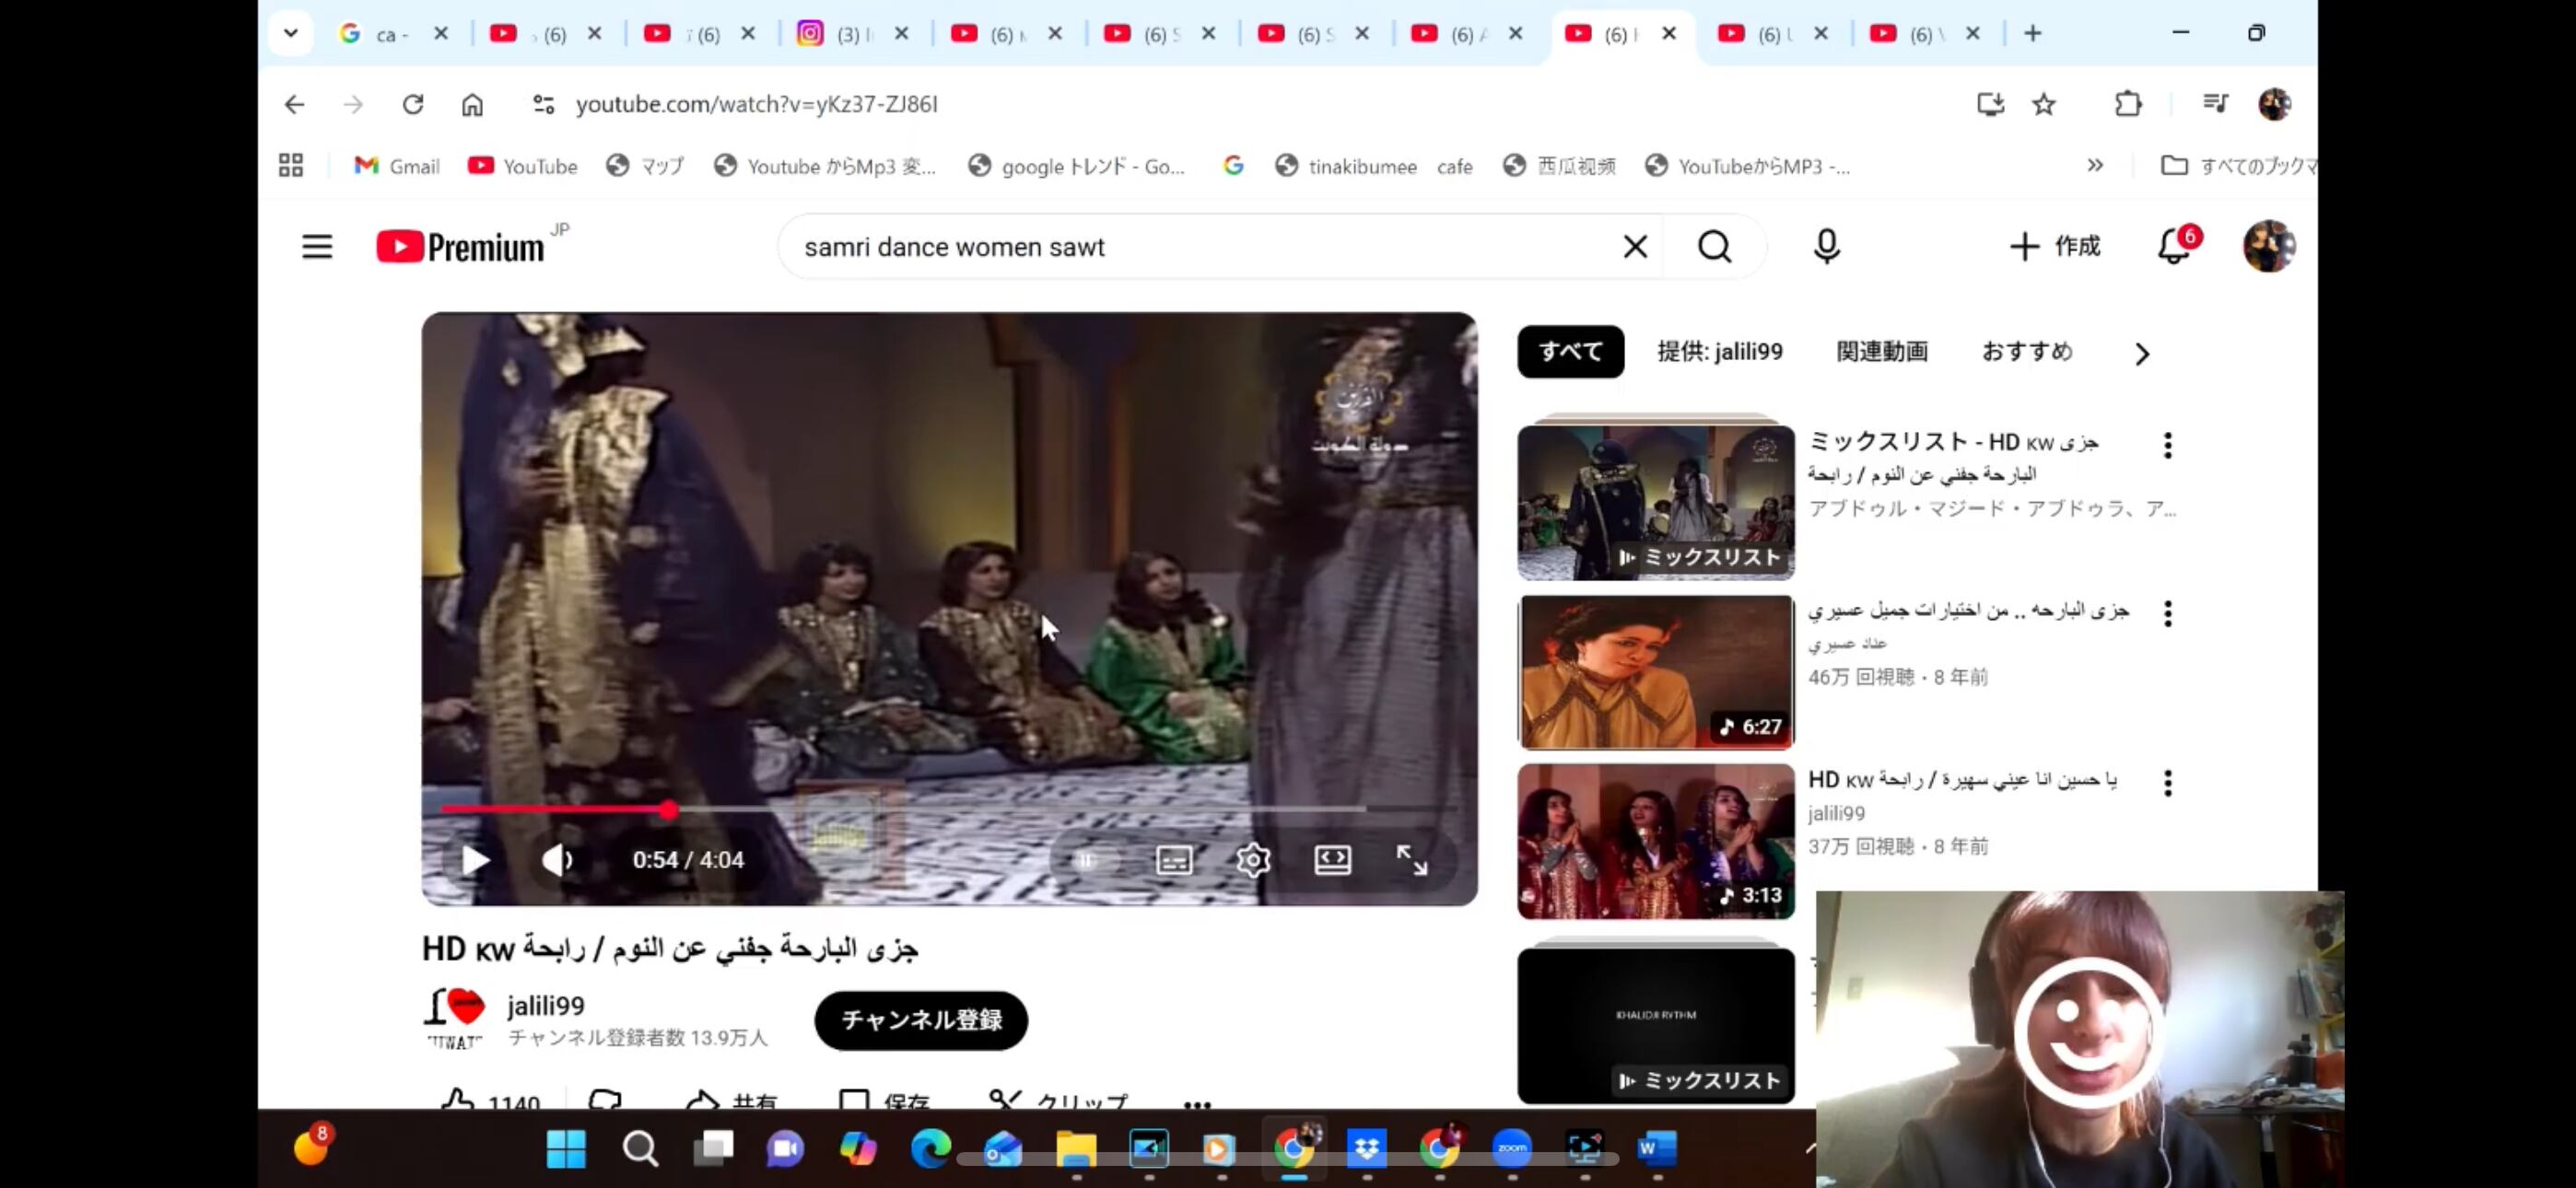Open notifications bell with 6 alerts
Screen dimensions: 2576x1188
pyautogui.click(x=2173, y=246)
